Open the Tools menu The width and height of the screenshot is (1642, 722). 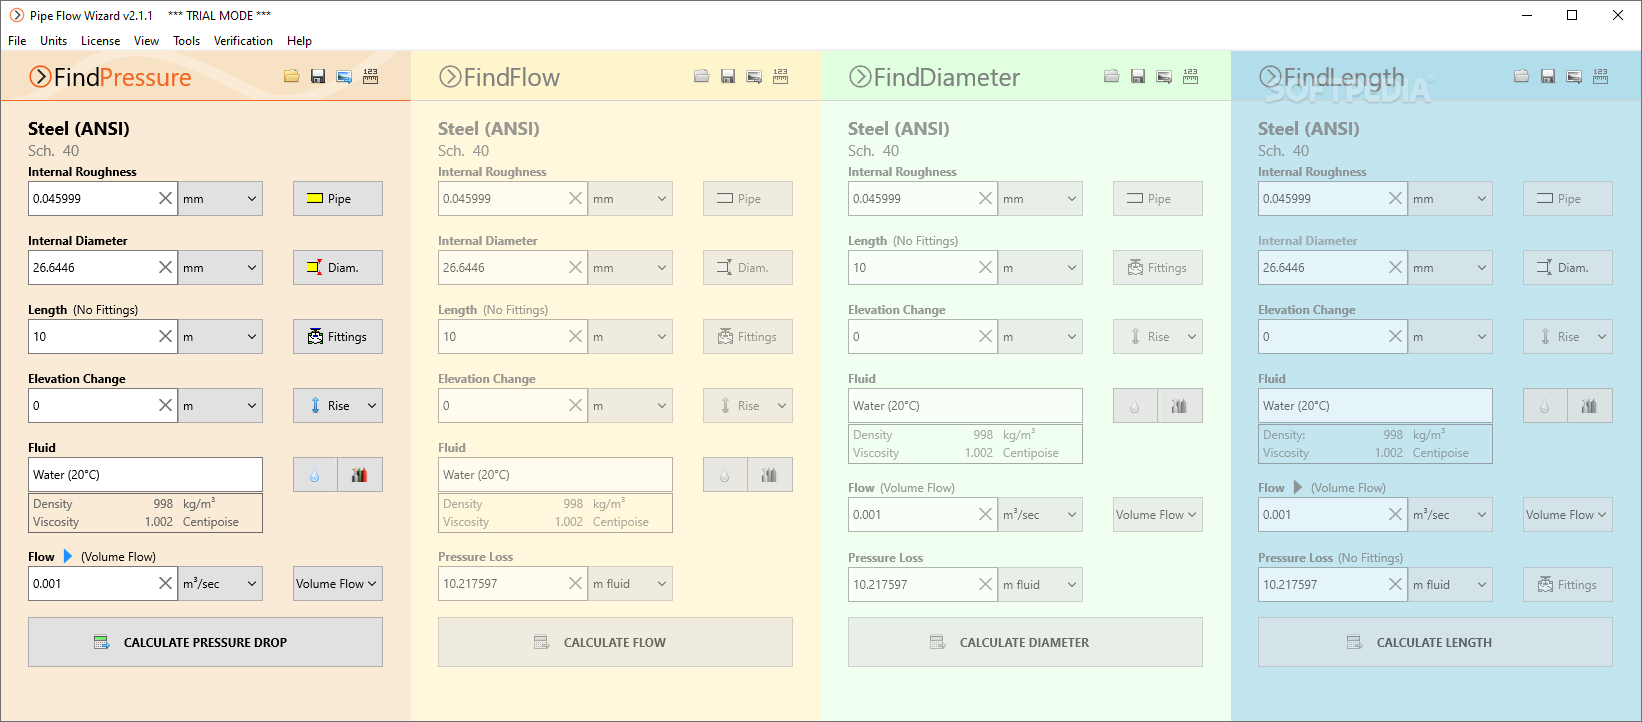(186, 41)
